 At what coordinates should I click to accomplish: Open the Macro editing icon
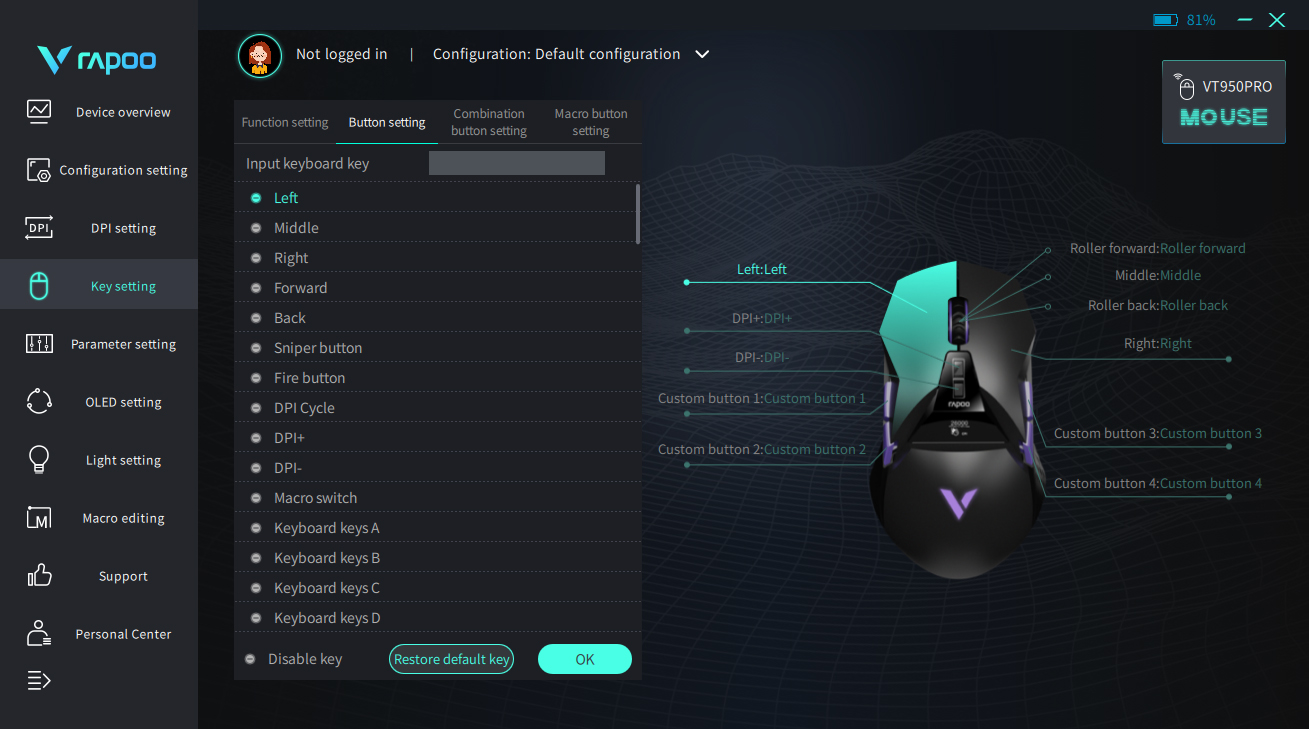click(39, 518)
